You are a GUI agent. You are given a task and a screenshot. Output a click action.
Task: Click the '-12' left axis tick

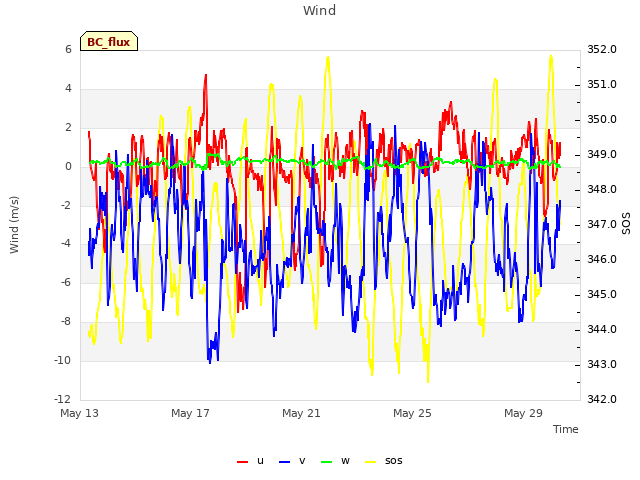pyautogui.click(x=62, y=399)
